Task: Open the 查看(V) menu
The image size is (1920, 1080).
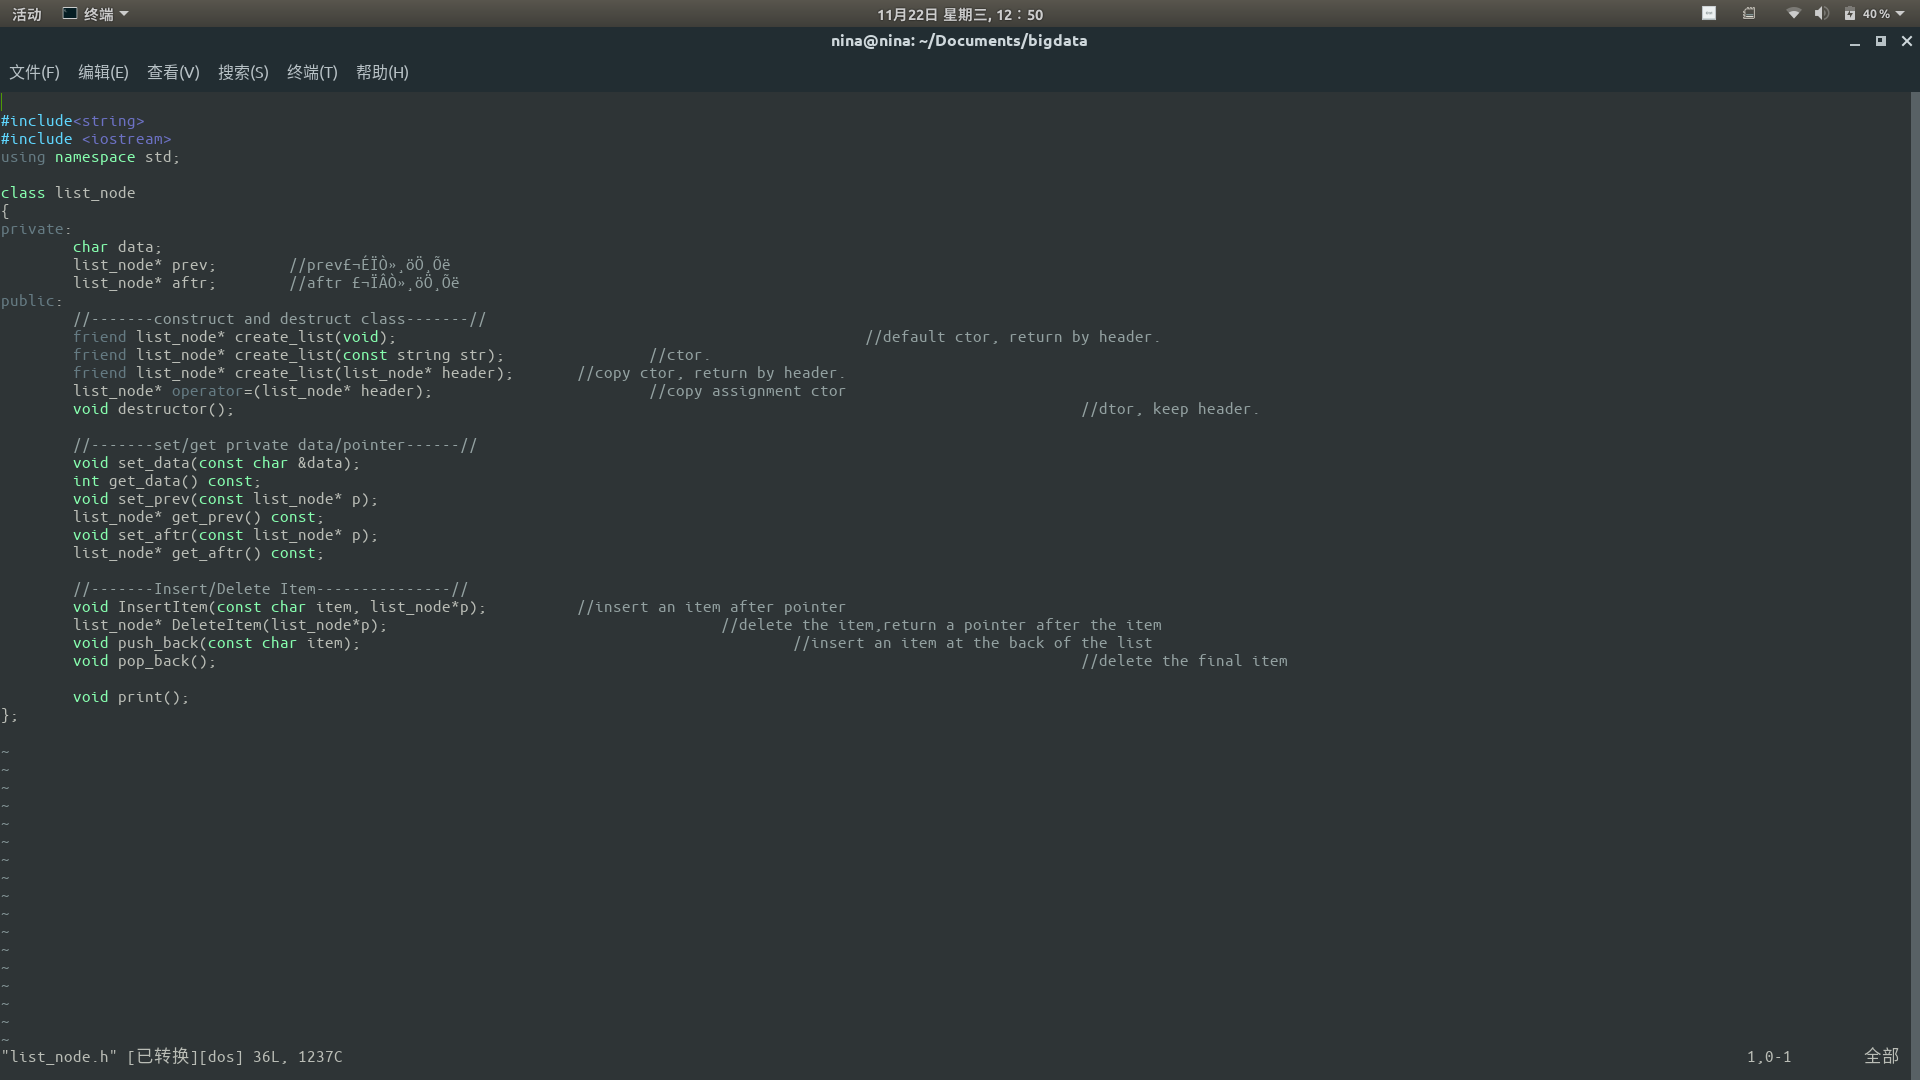Action: point(173,72)
